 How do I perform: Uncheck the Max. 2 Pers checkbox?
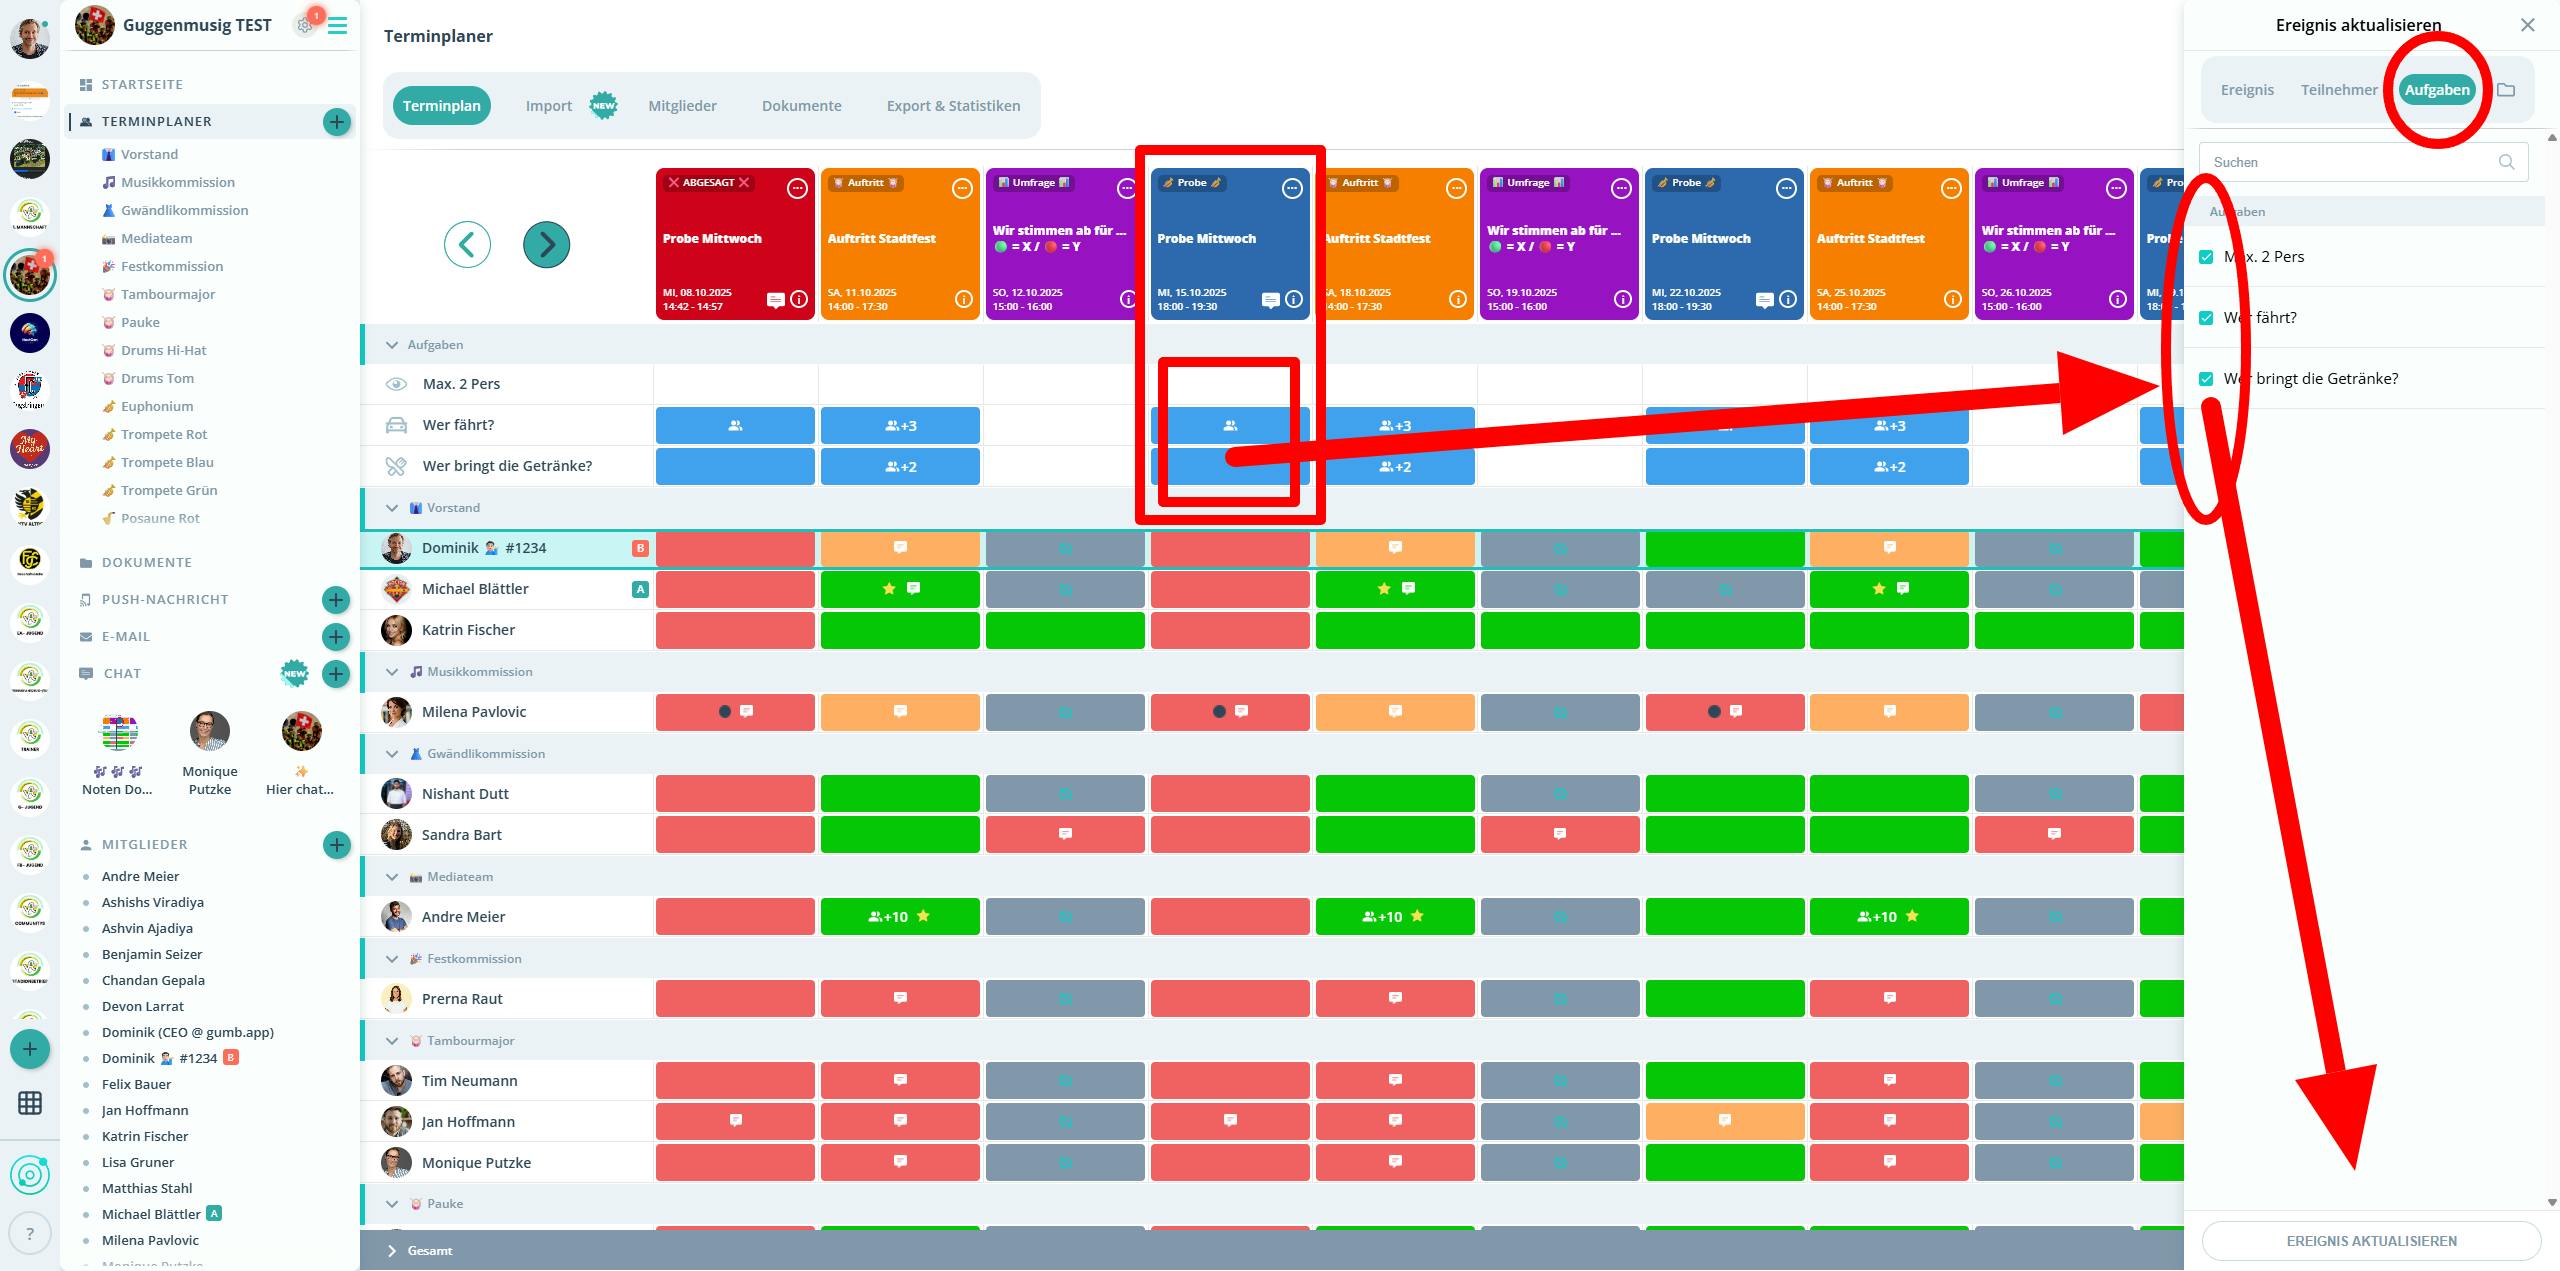2206,257
